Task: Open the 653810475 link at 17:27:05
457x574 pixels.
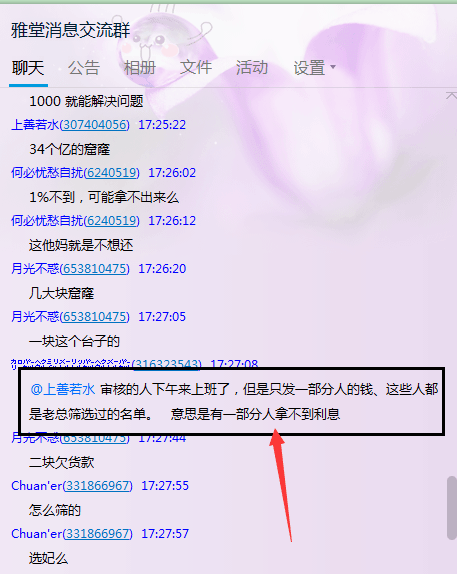Action: point(95,317)
